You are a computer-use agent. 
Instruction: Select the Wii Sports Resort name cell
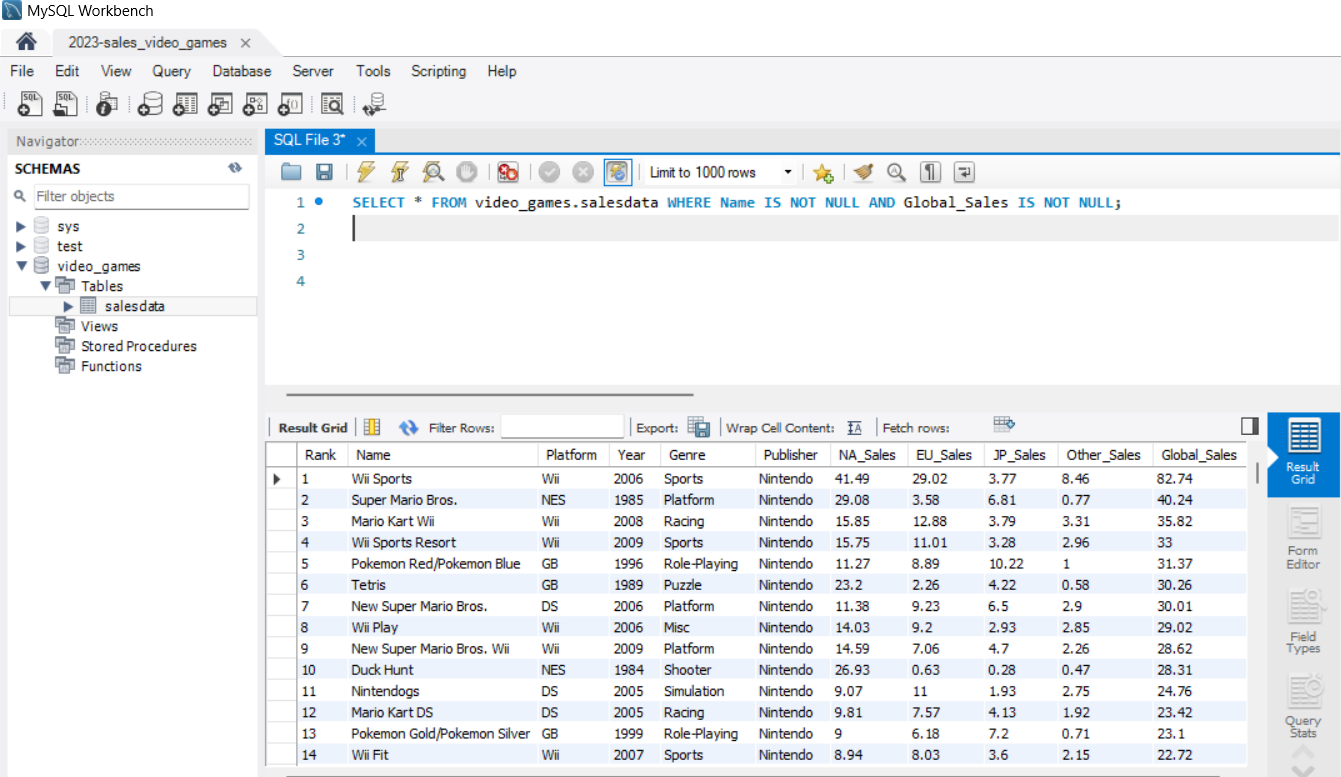(442, 542)
